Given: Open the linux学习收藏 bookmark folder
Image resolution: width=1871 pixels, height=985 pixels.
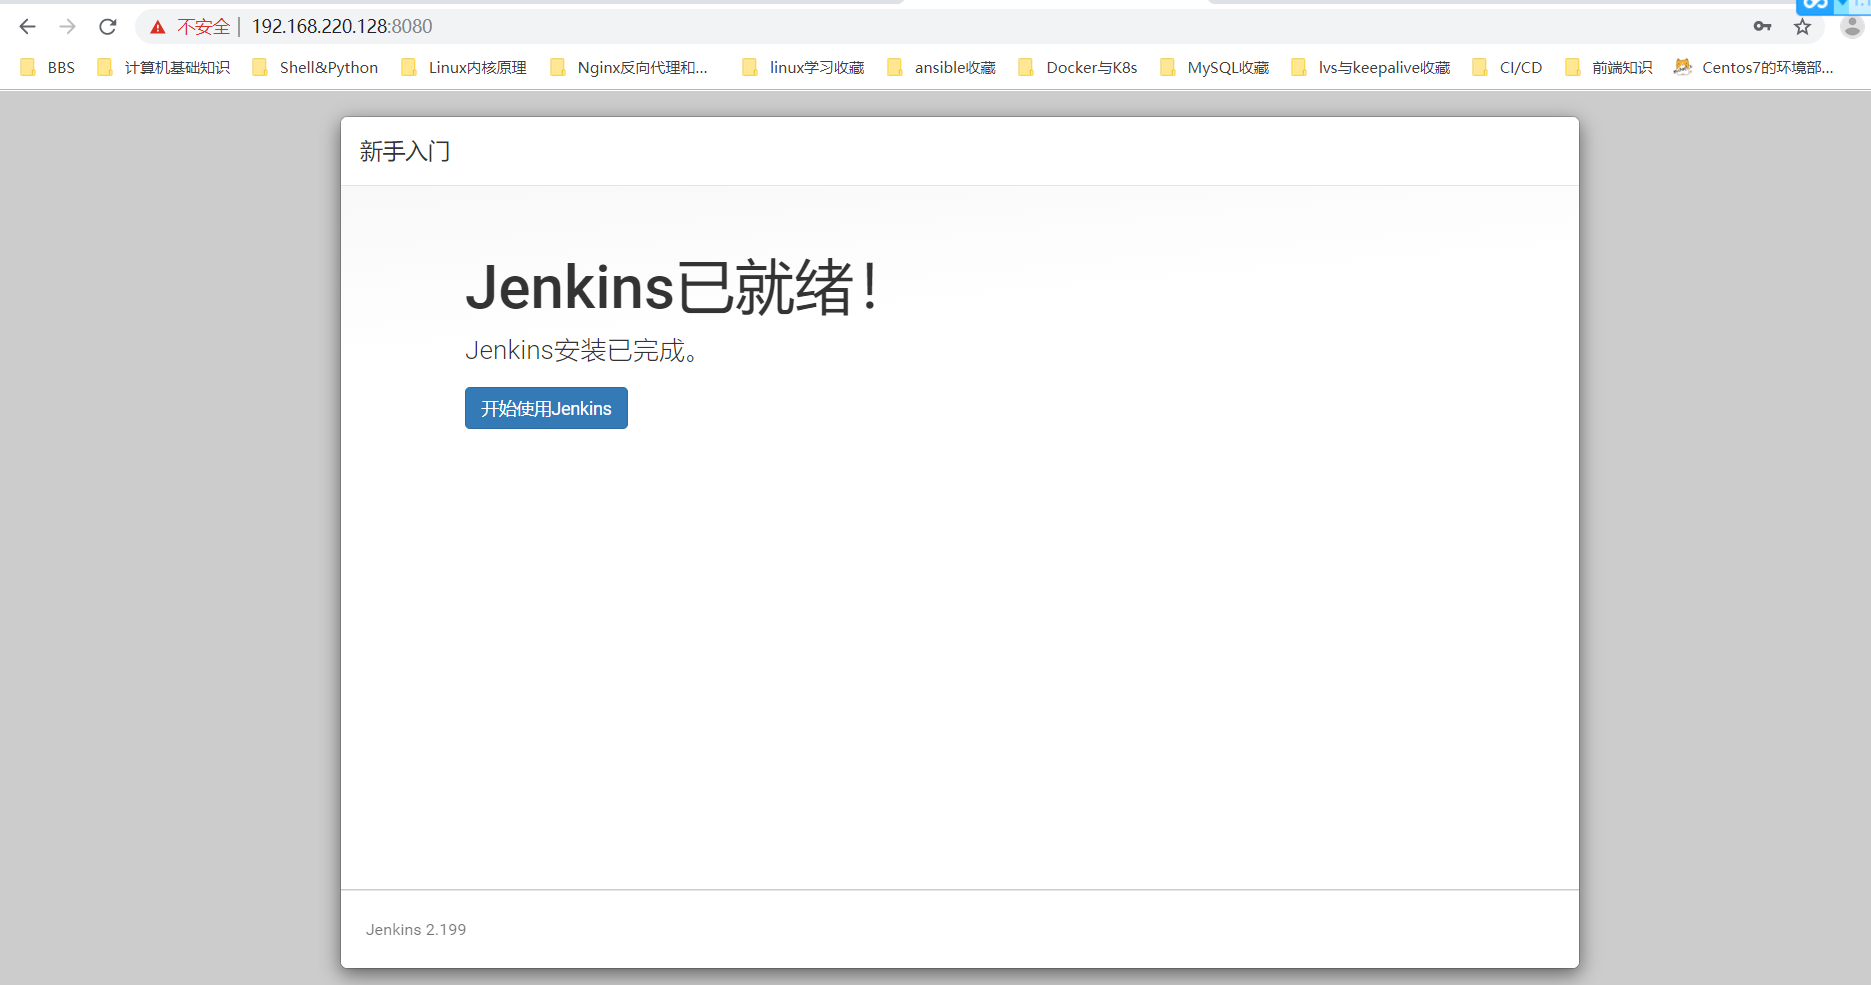Looking at the screenshot, I should point(803,67).
